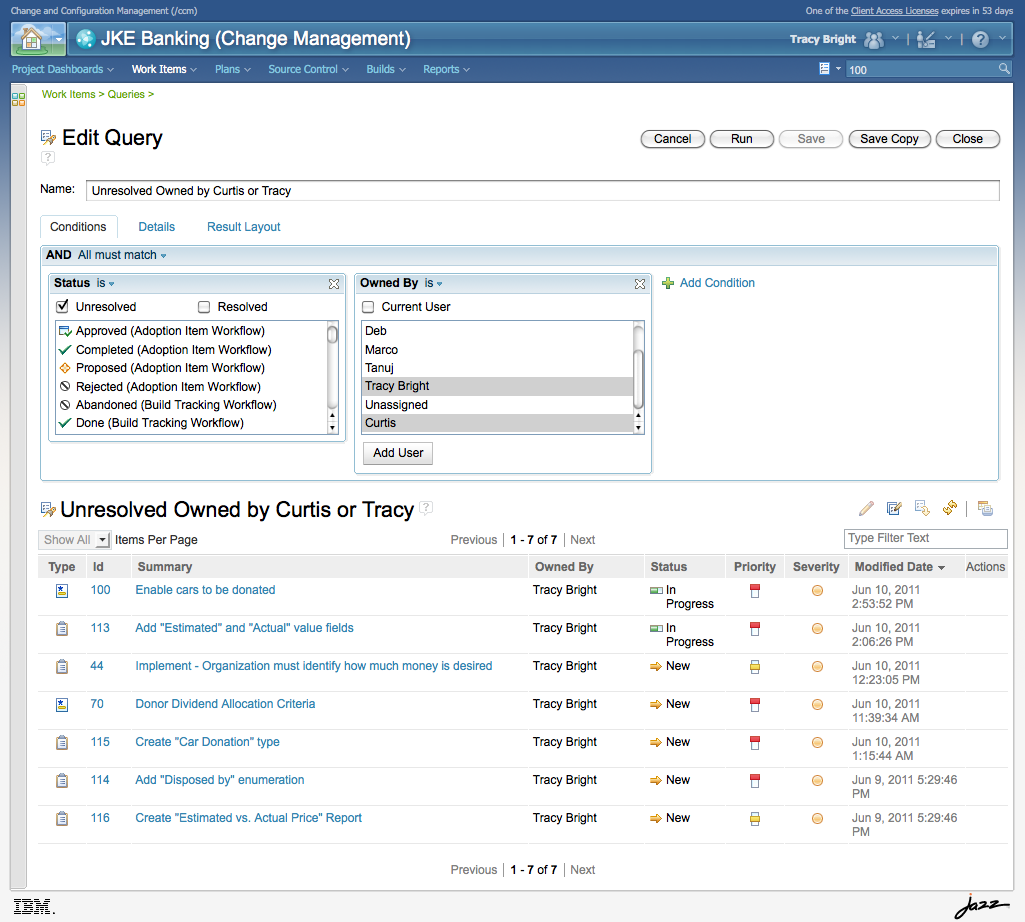1025x922 pixels.
Task: Click the print table icon above results
Action: 985,508
